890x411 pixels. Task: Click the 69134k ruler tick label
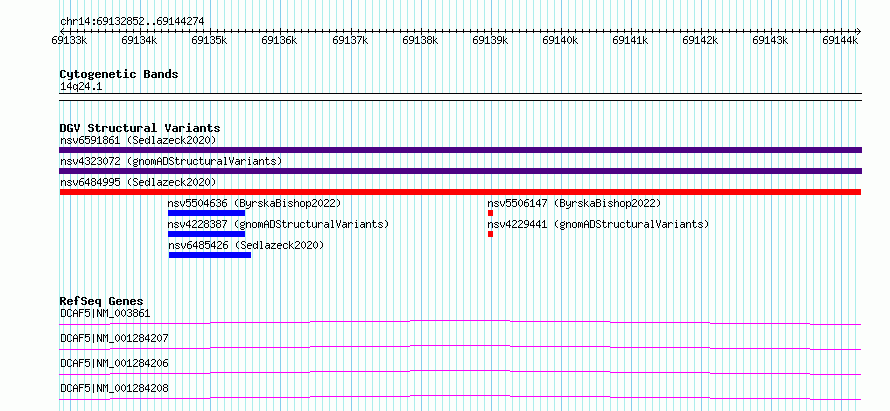(x=138, y=40)
